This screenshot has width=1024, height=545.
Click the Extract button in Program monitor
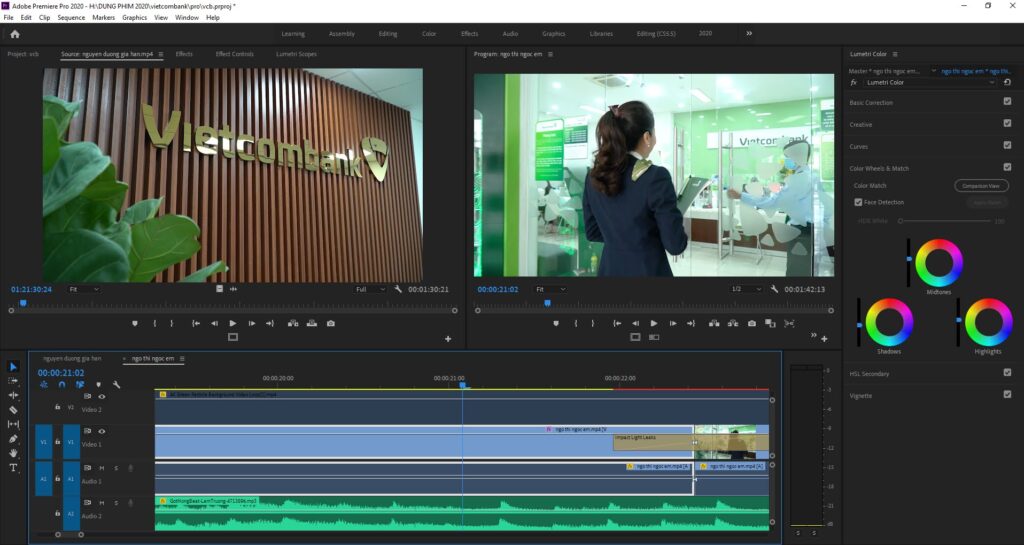tap(733, 323)
